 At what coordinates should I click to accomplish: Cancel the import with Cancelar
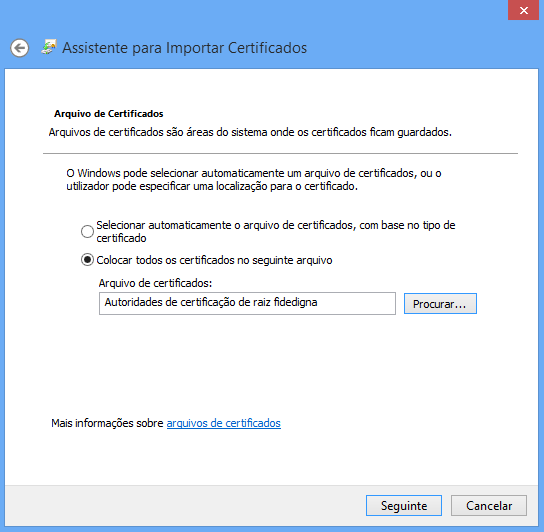(x=488, y=506)
